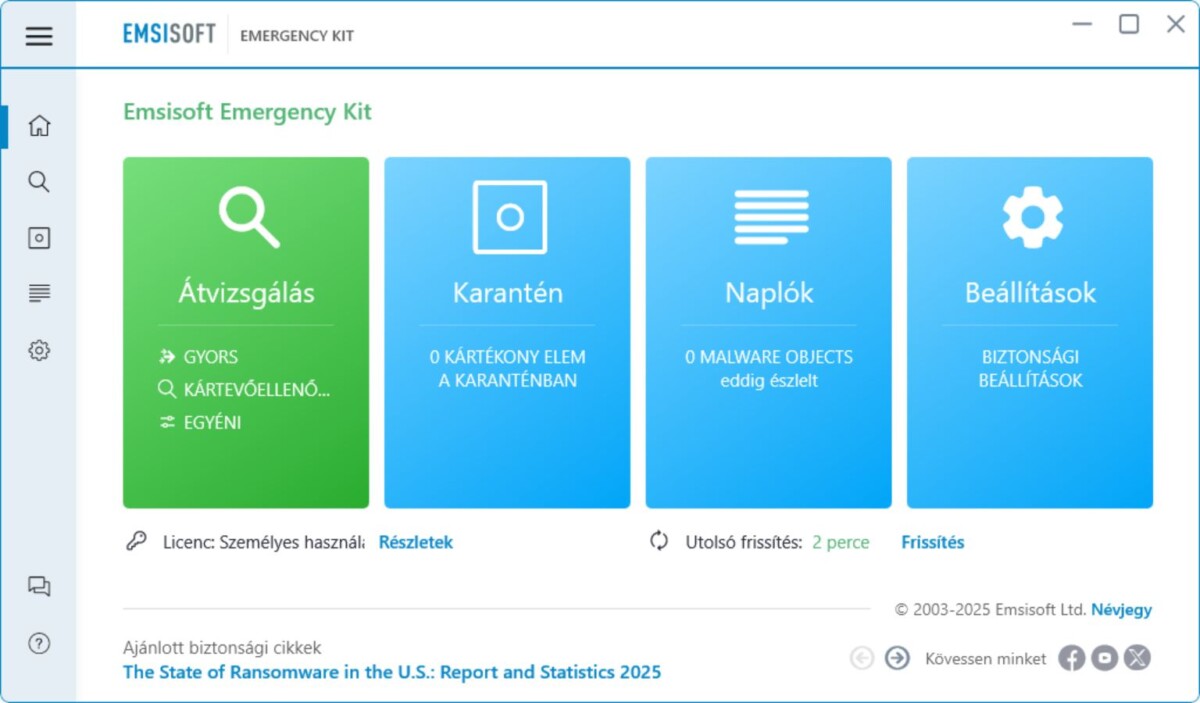Open help via the question mark icon
This screenshot has height=703, width=1200.
click(39, 644)
